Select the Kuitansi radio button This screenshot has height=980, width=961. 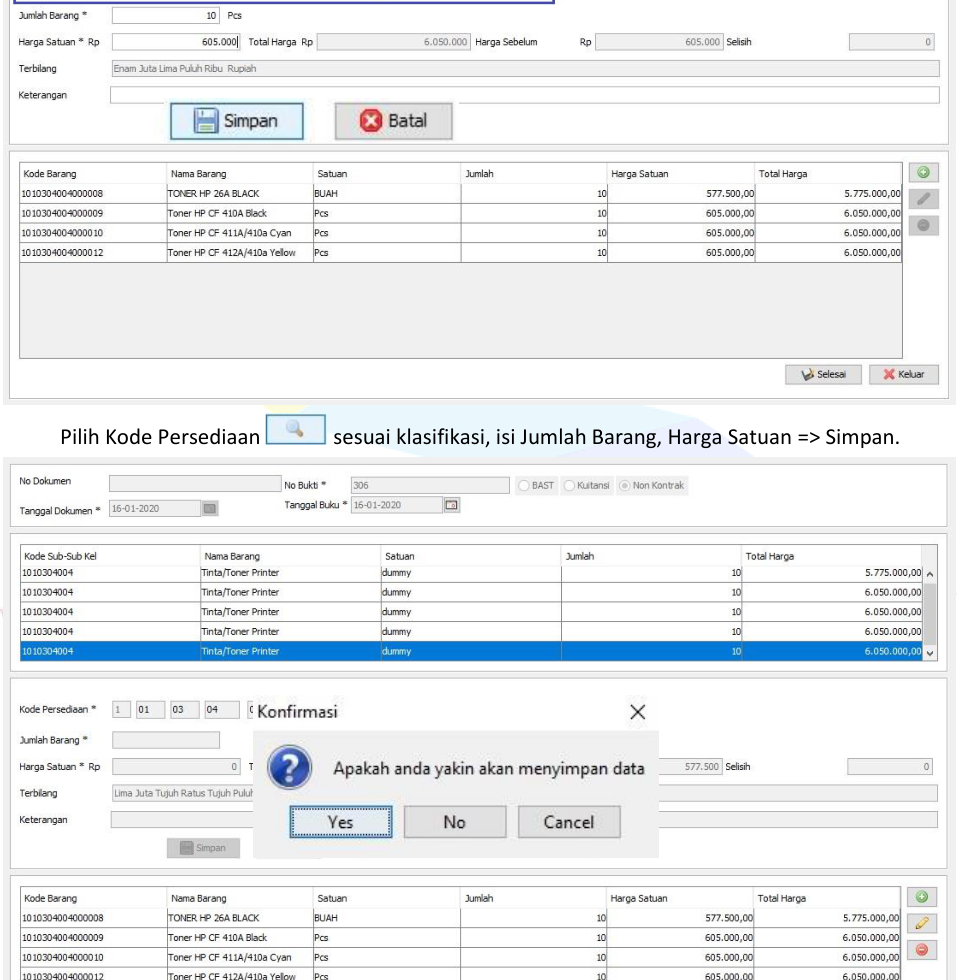[x=573, y=486]
